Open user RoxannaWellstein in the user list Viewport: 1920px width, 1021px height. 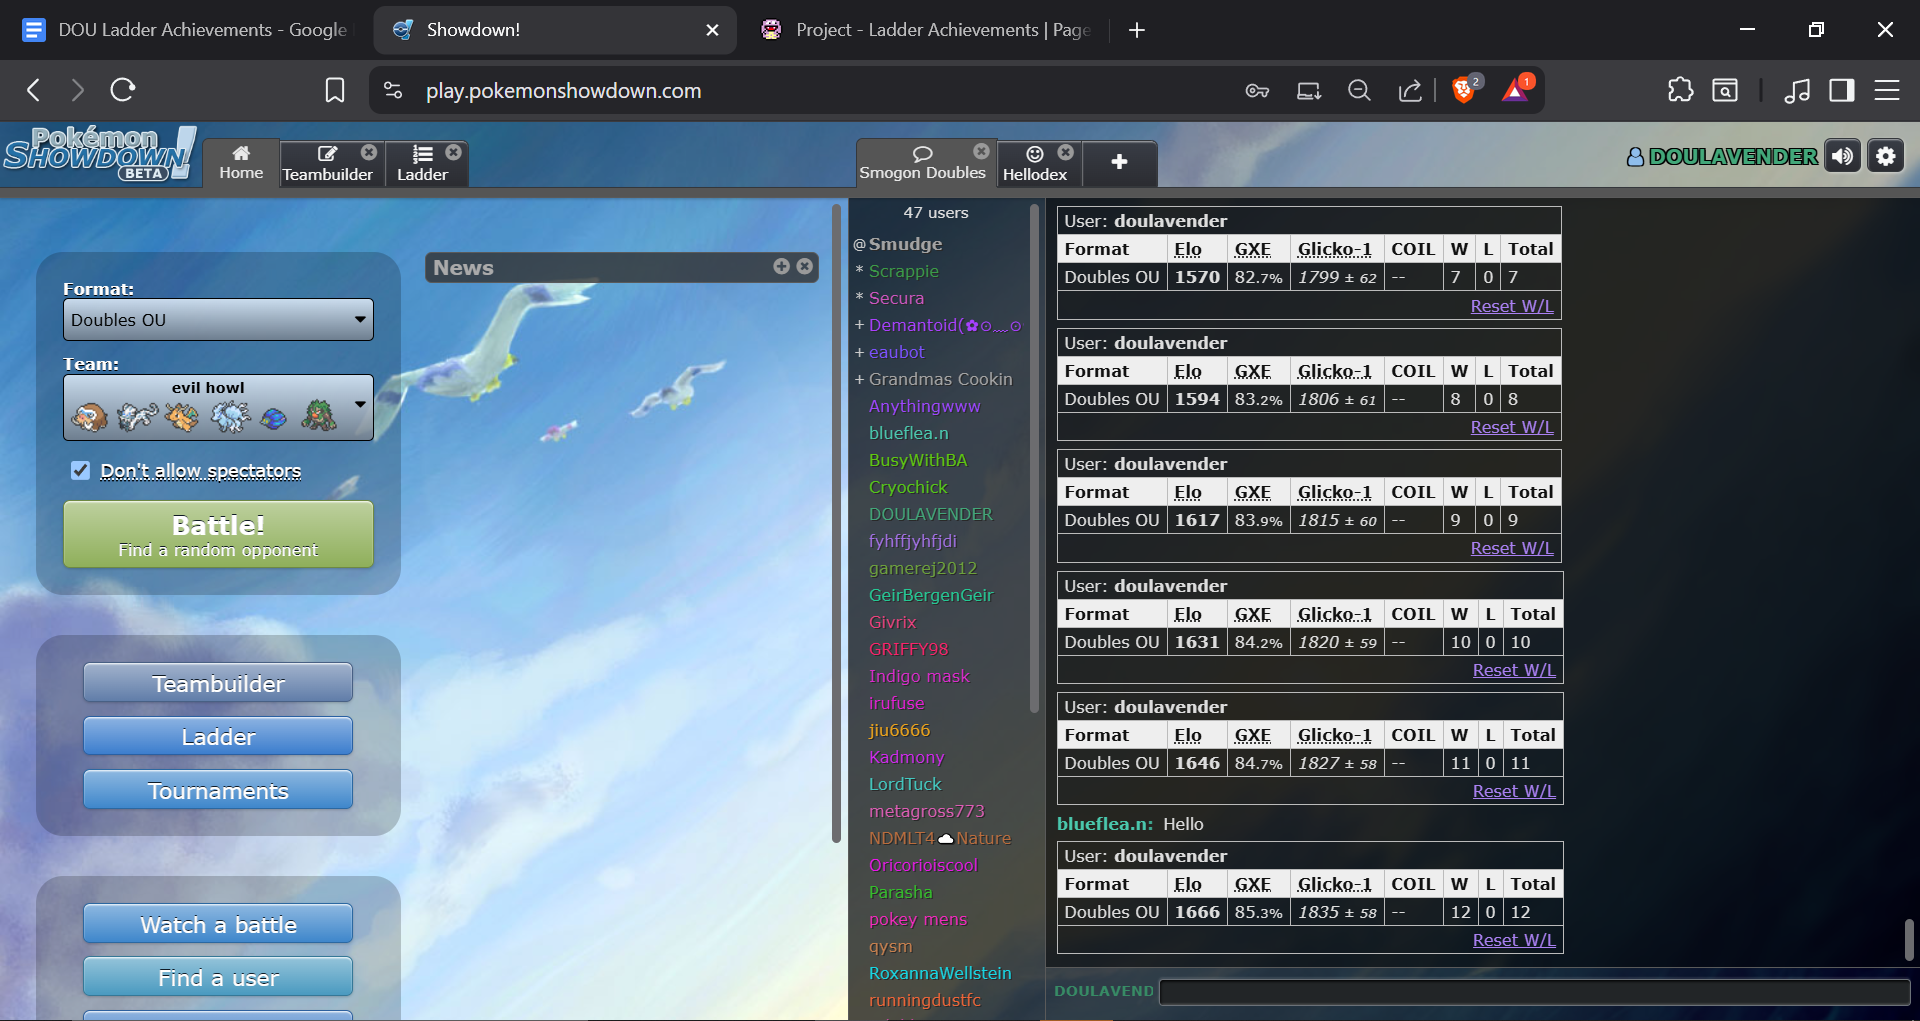tap(940, 973)
